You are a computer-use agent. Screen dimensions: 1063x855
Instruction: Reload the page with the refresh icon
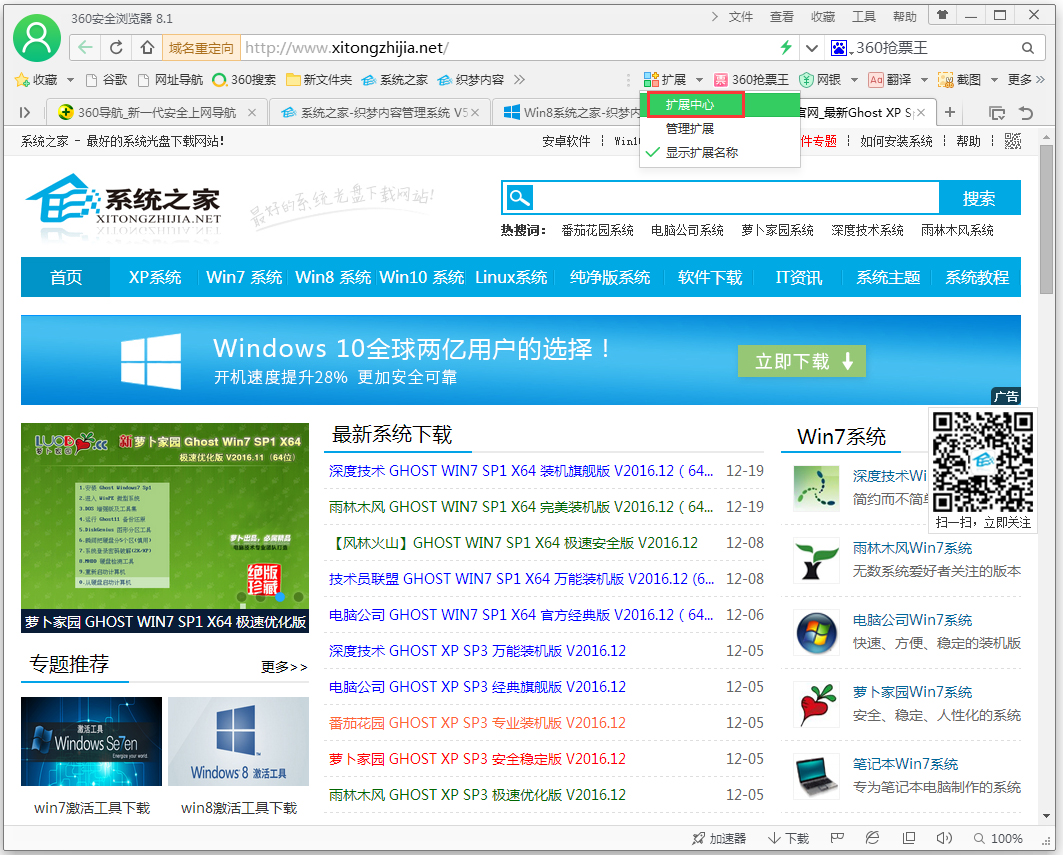tap(117, 47)
